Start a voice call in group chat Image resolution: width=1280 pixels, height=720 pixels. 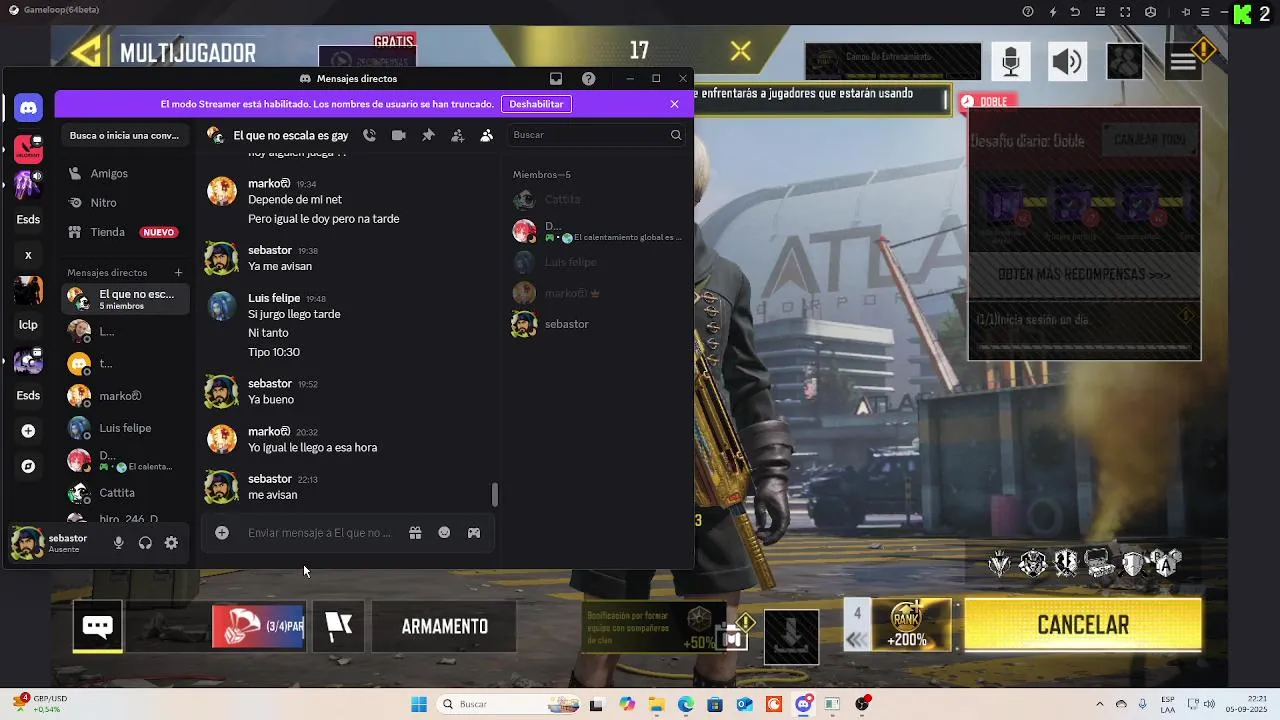[370, 135]
